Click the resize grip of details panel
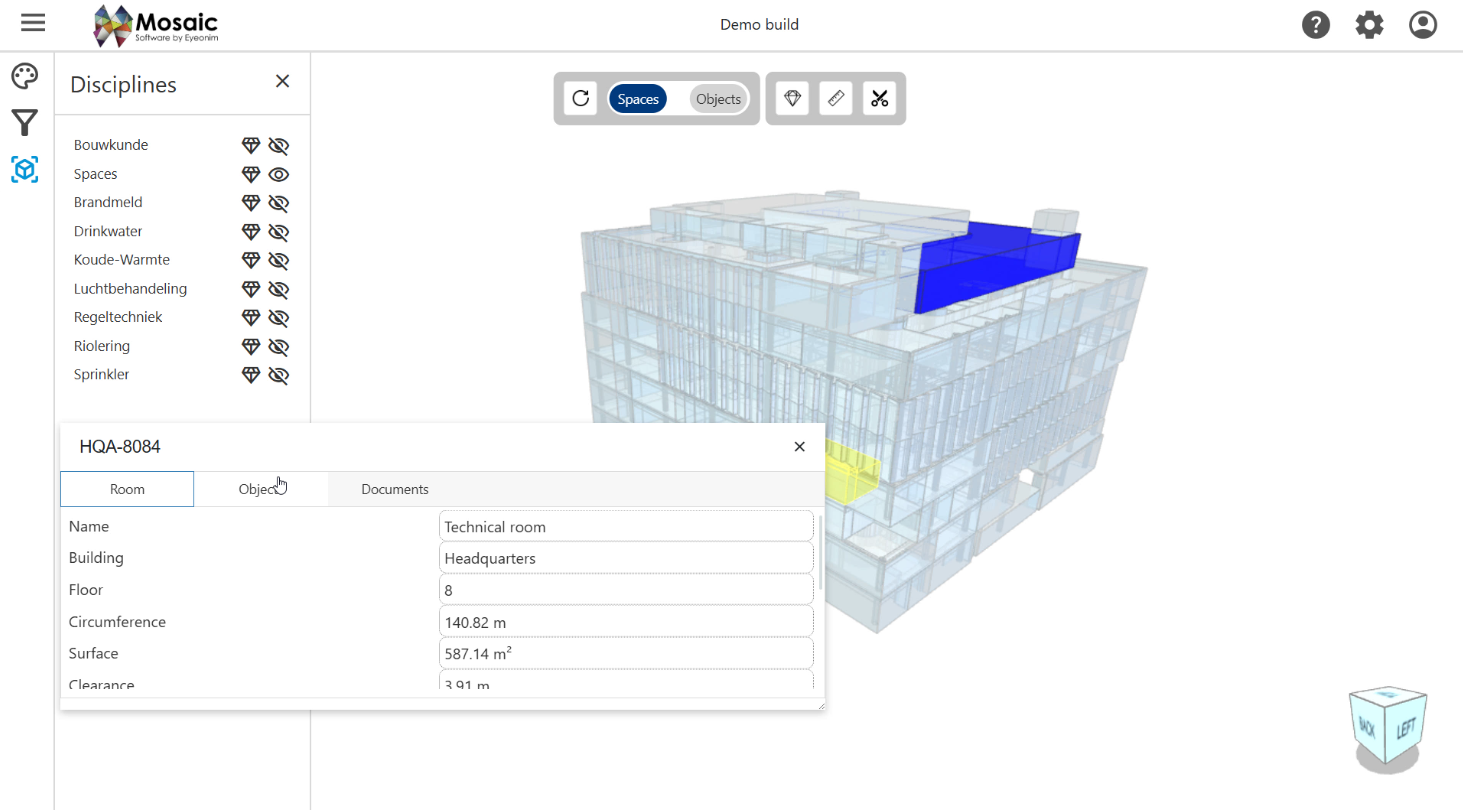The height and width of the screenshot is (810, 1463). pos(820,705)
